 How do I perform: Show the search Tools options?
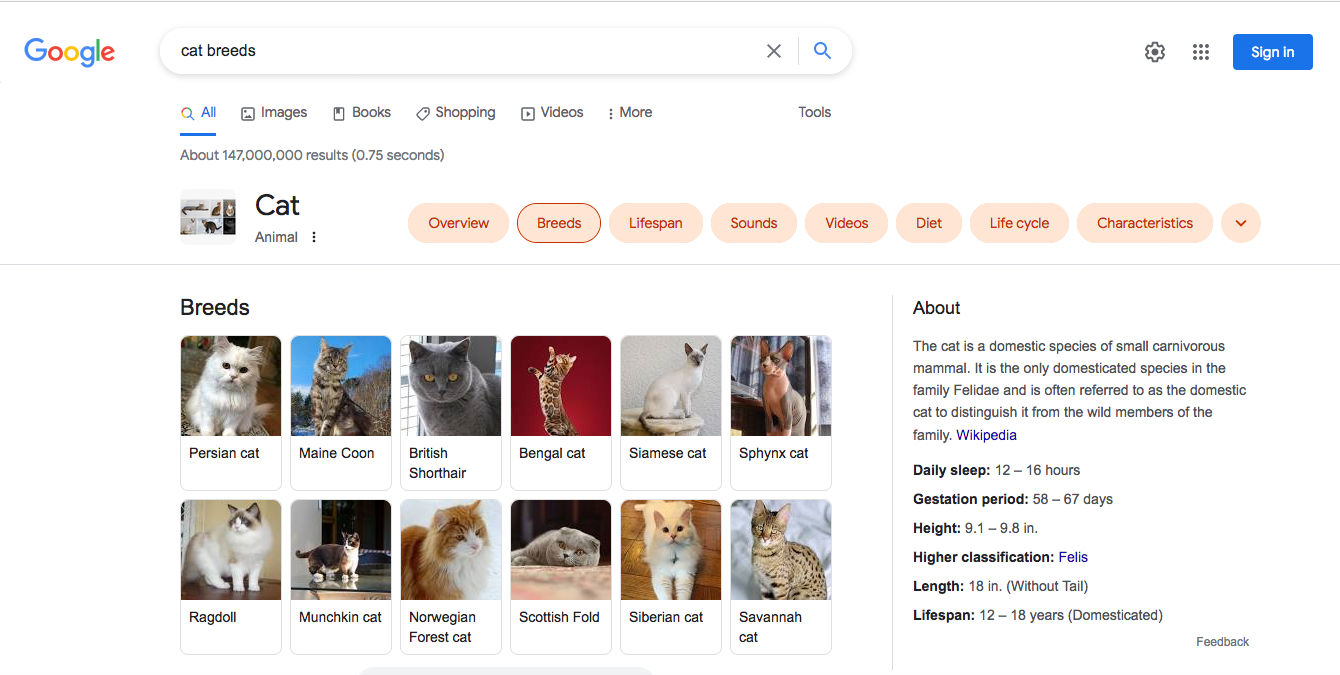[814, 112]
